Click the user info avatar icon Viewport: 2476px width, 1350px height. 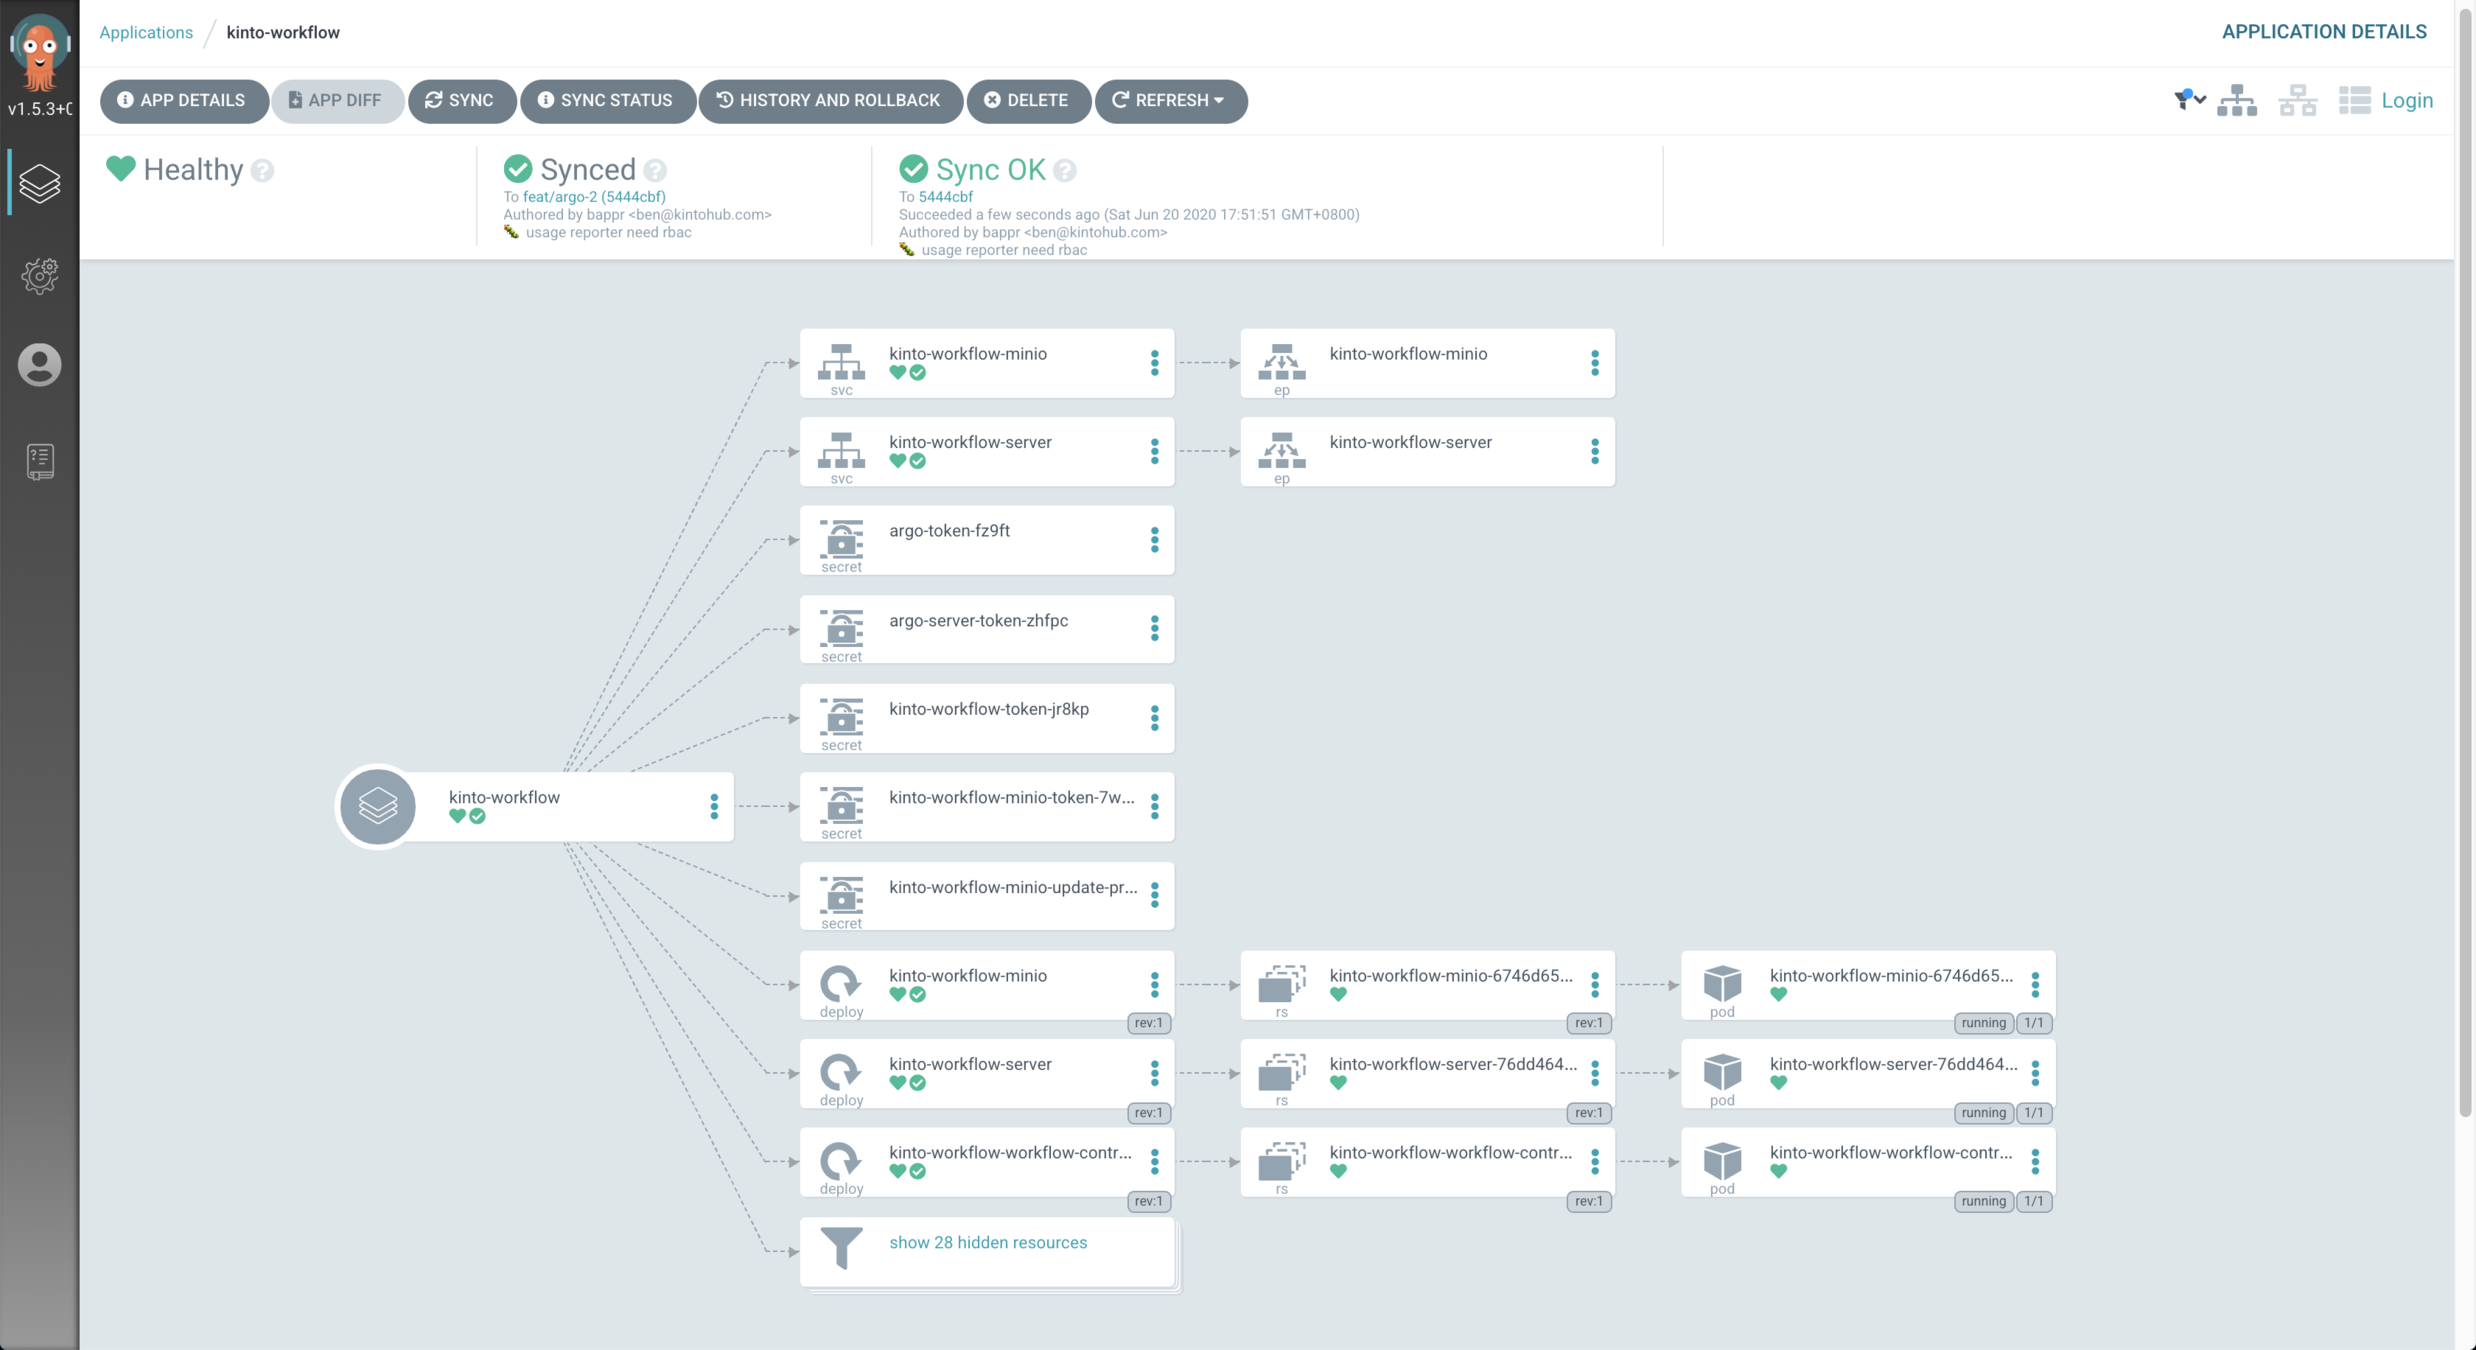[39, 365]
